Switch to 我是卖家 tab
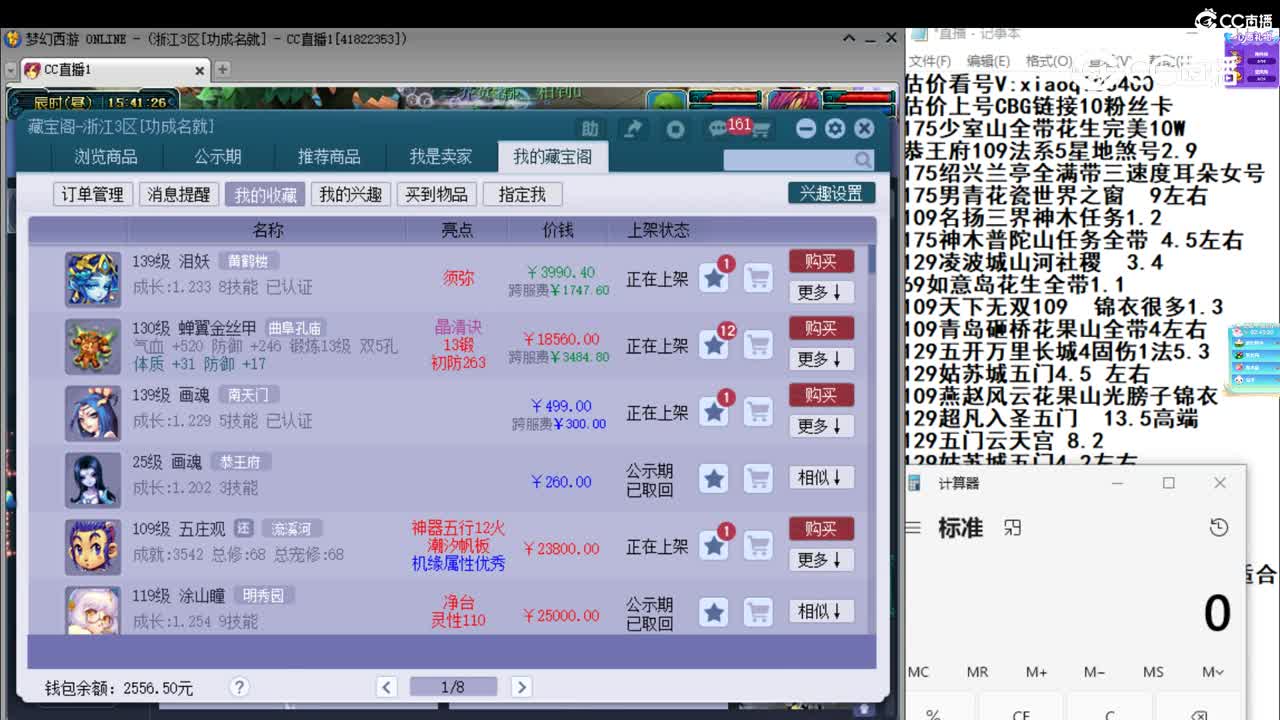Viewport: 1280px width, 720px height. click(x=441, y=157)
